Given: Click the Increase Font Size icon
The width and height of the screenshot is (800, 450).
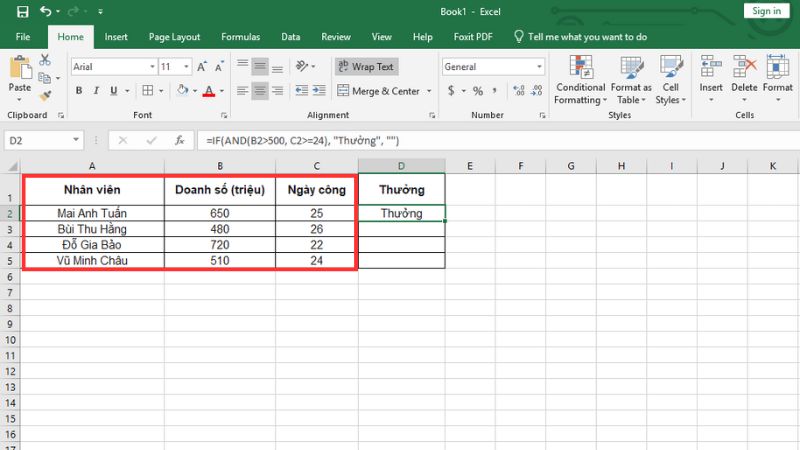Looking at the screenshot, I should (204, 67).
